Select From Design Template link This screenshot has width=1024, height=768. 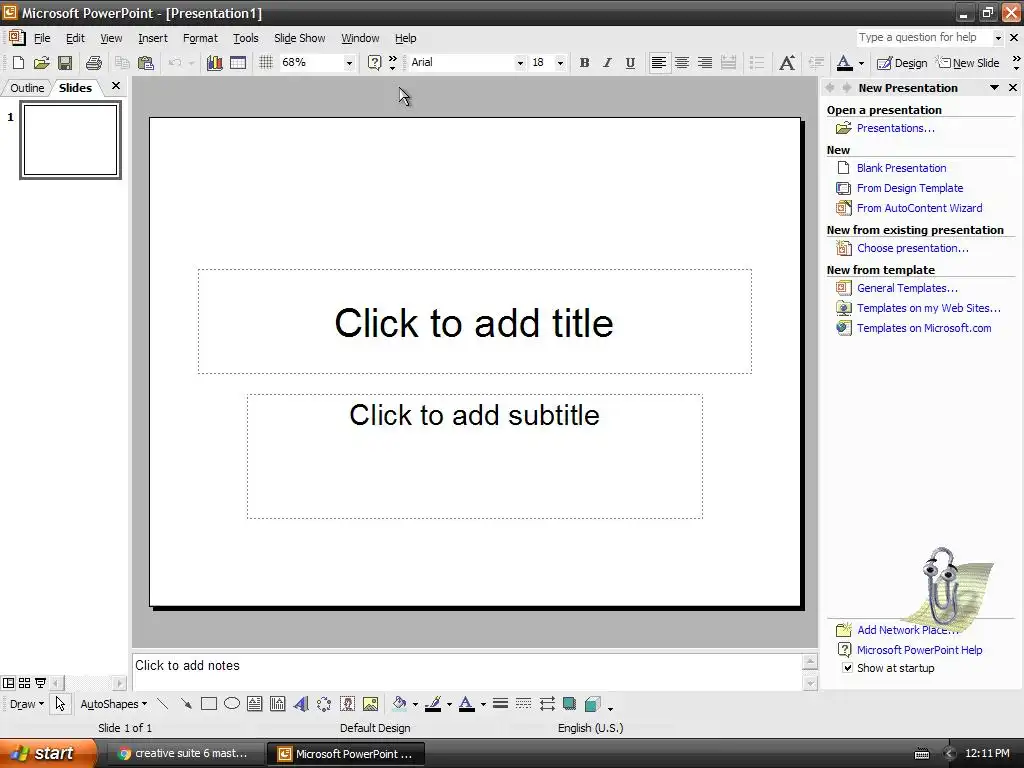910,188
